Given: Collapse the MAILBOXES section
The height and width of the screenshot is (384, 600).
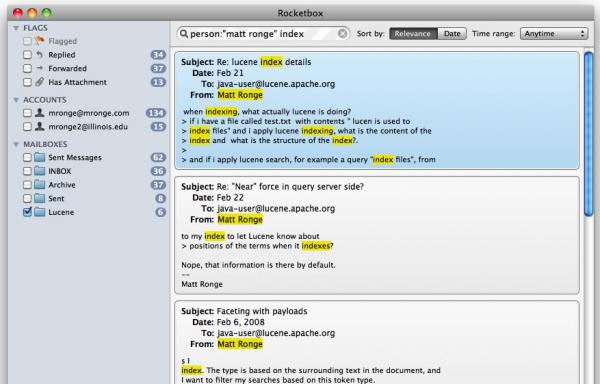Looking at the screenshot, I should click(16, 144).
